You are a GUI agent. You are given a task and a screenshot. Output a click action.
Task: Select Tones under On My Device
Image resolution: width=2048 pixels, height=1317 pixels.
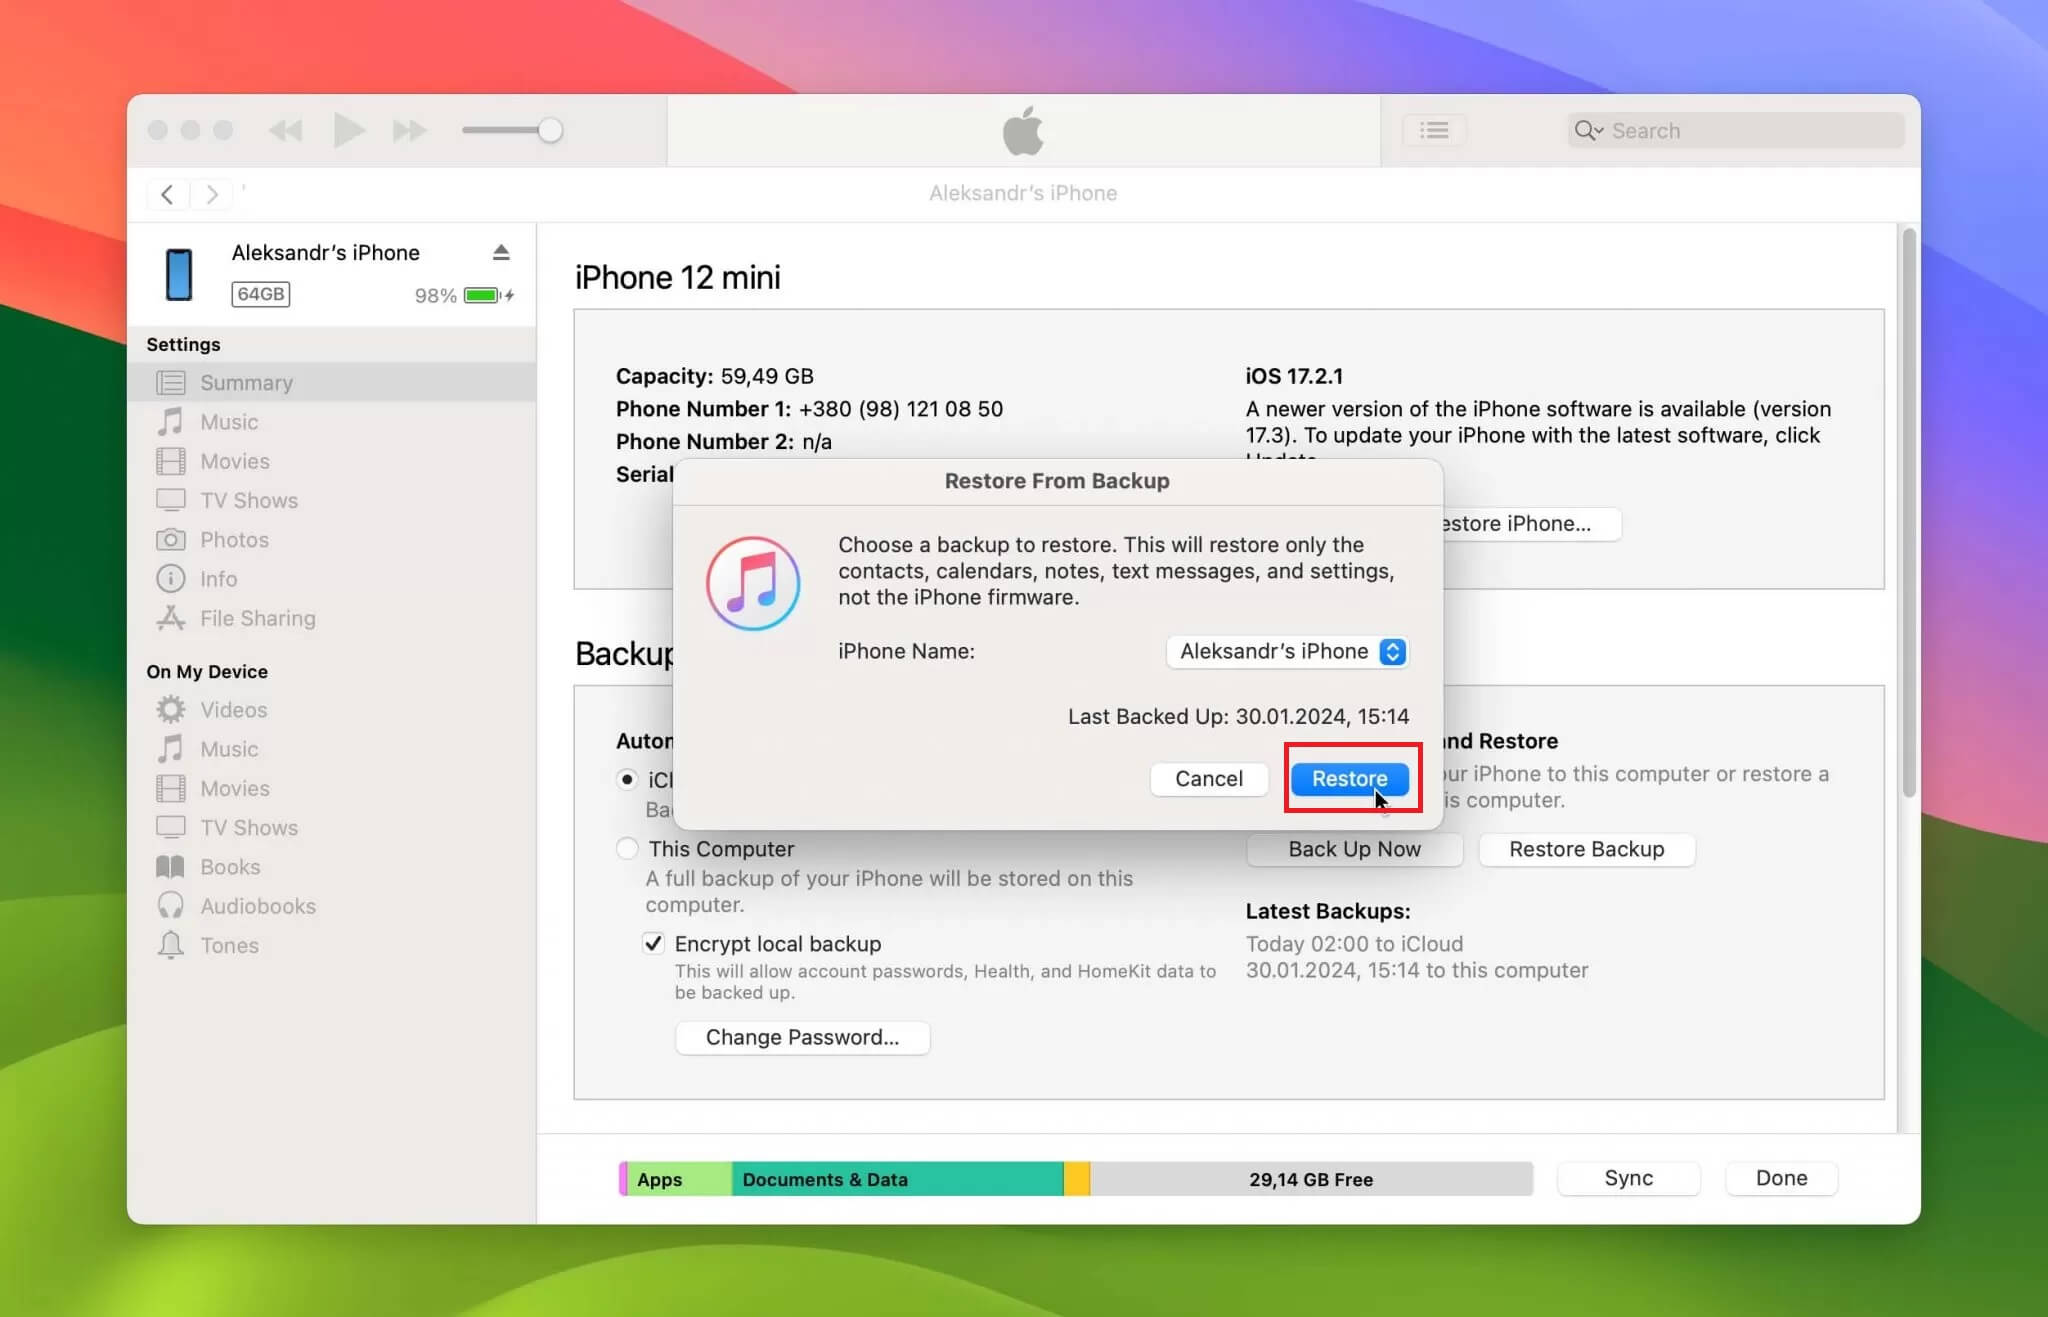231,945
